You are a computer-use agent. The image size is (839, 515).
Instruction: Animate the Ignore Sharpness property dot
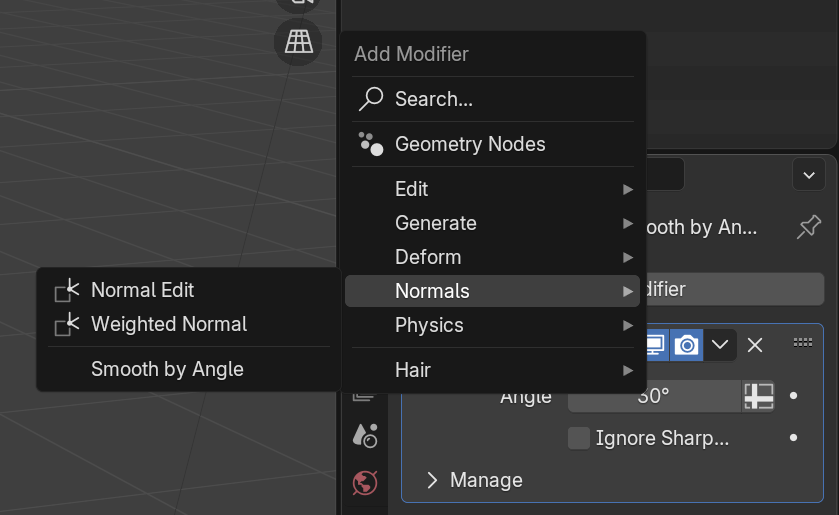794,438
